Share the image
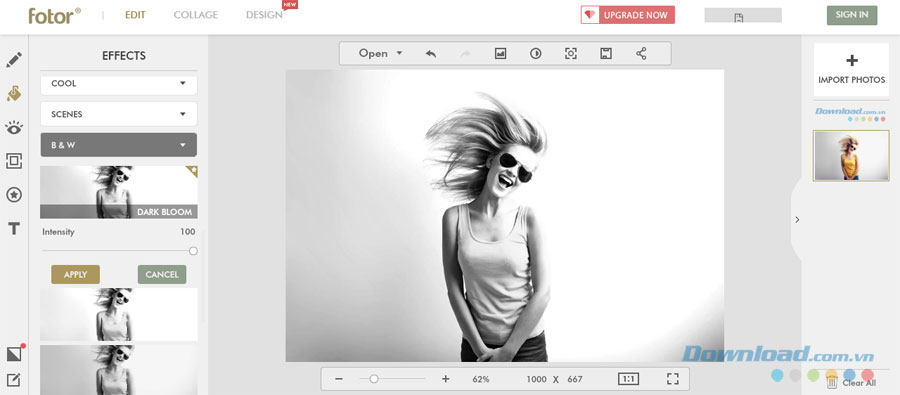This screenshot has height=395, width=900. 641,53
